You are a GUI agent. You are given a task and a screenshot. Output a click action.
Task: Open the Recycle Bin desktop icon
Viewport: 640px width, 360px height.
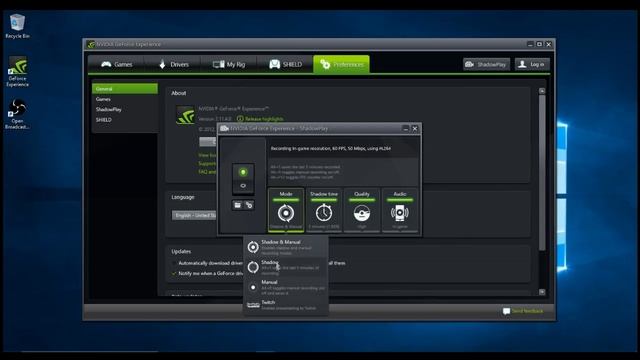click(17, 26)
